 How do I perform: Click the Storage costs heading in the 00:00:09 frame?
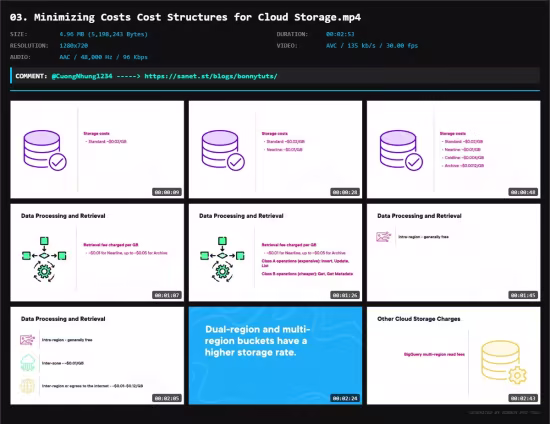coord(96,134)
